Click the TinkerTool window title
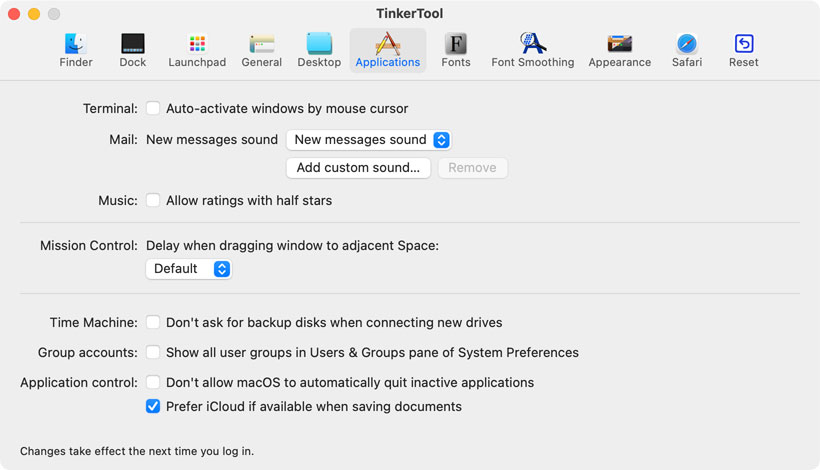Viewport: 820px width, 470px height. click(x=409, y=14)
